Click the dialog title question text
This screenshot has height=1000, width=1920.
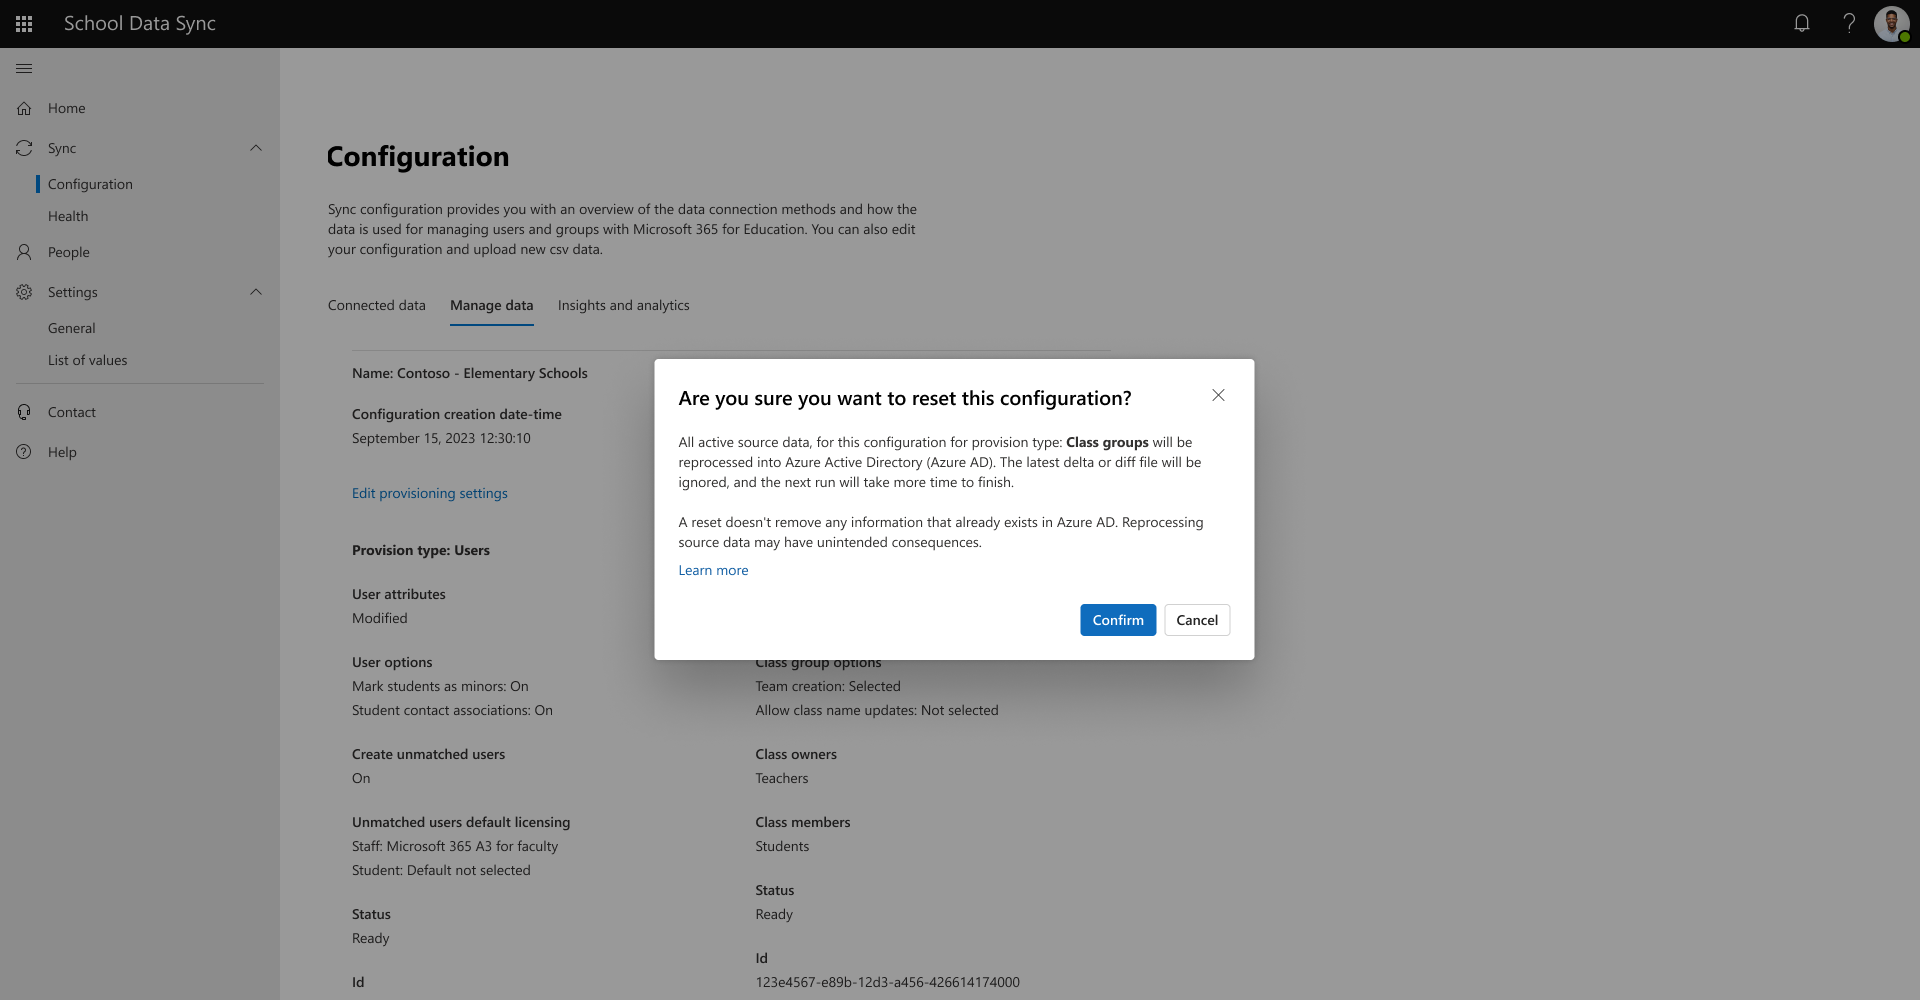905,398
